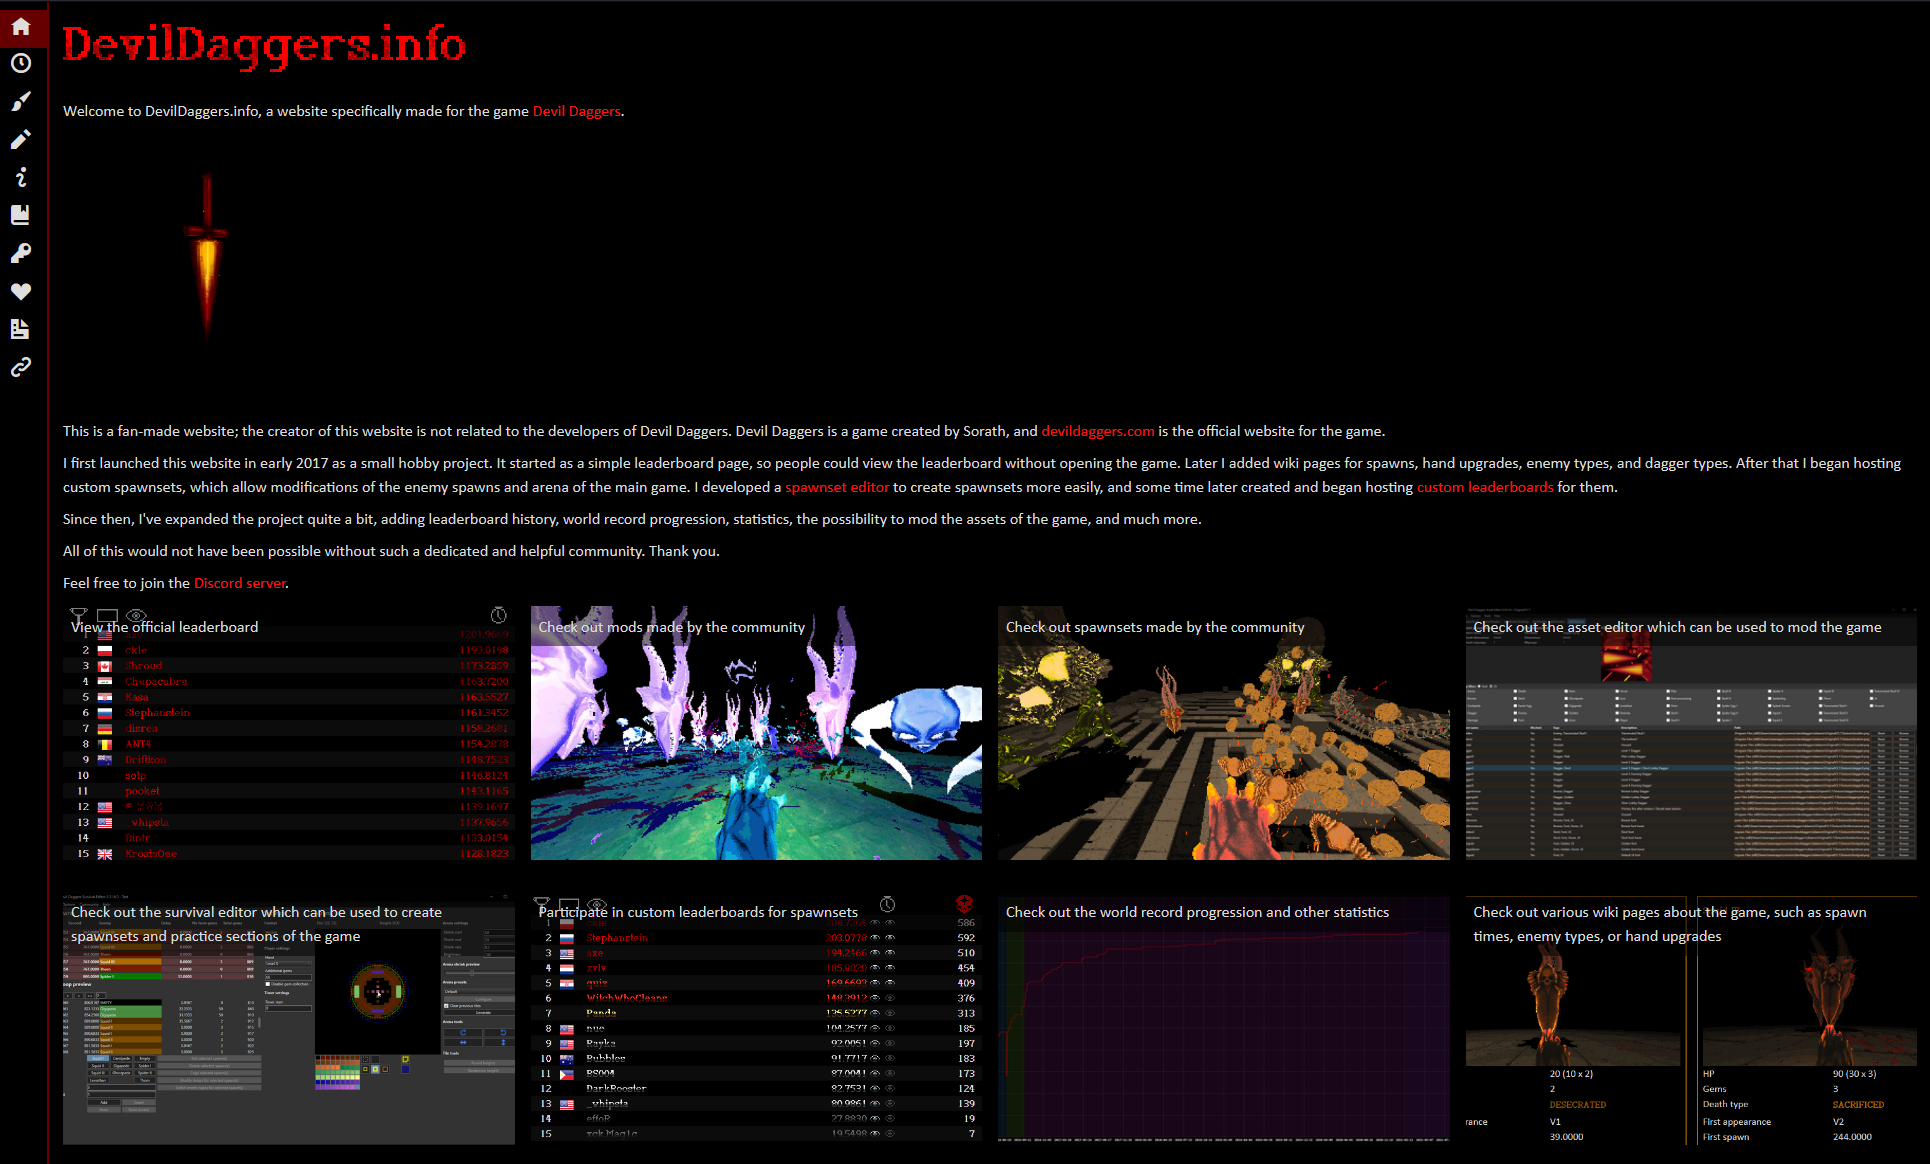This screenshot has width=1930, height=1164.
Task: Open the document sidebar icon
Action: pyautogui.click(x=21, y=329)
